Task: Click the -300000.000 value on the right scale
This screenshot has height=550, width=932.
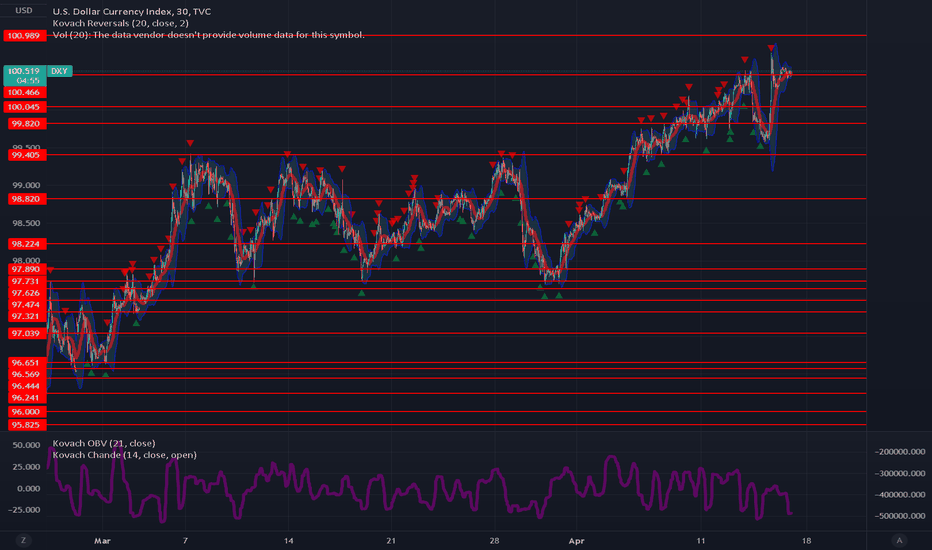Action: (x=899, y=473)
